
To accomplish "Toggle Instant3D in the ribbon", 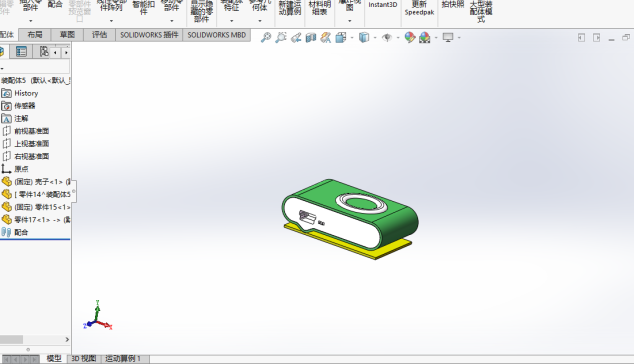I will pyautogui.click(x=383, y=5).
